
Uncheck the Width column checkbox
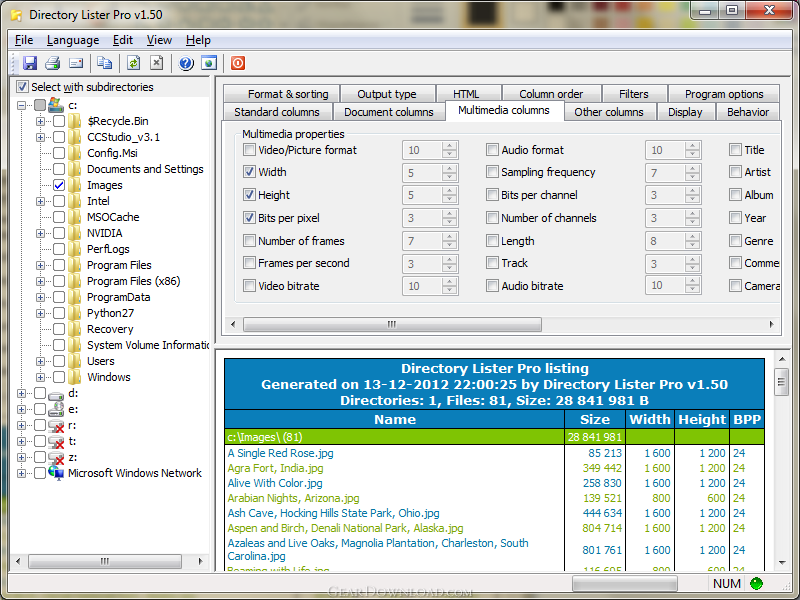(249, 172)
